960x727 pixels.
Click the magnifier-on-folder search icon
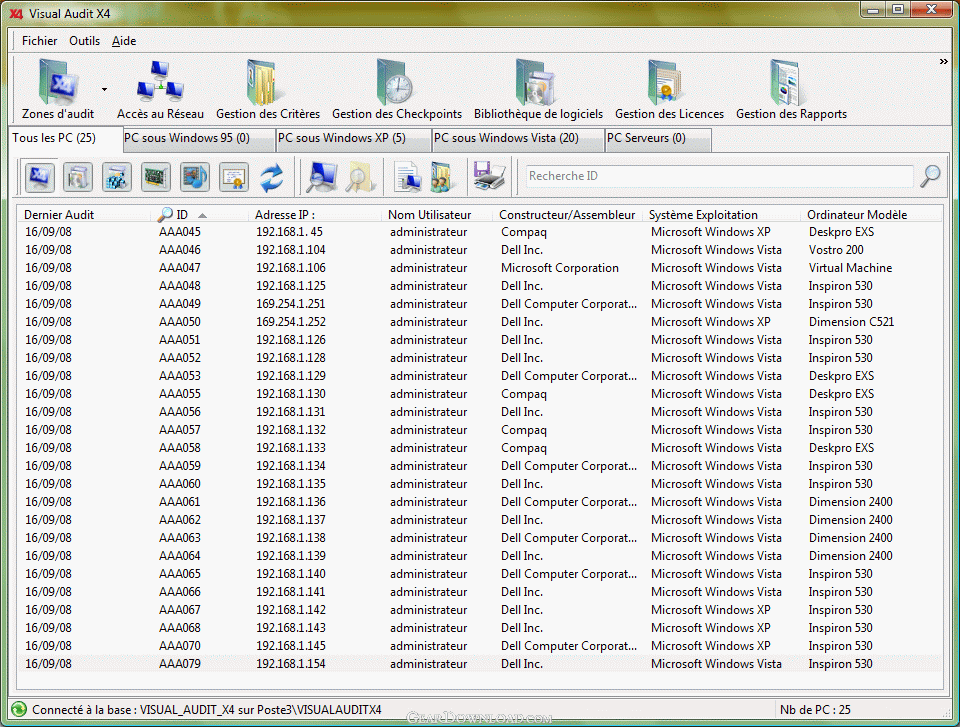pyautogui.click(x=360, y=177)
